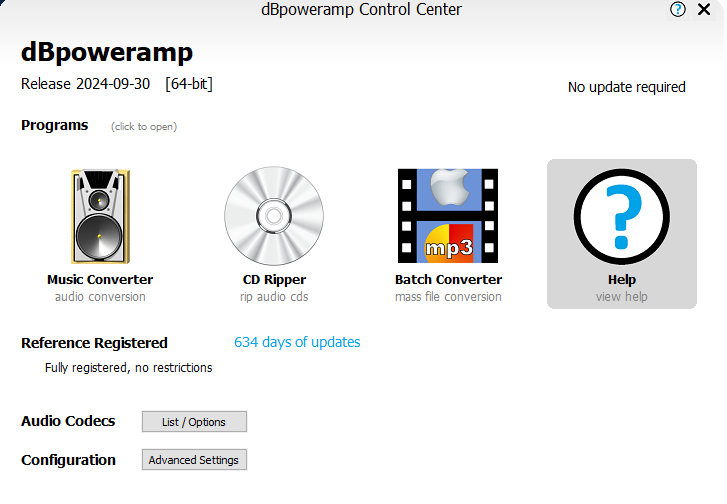Click the 'Batch Converter' text label

pos(448,280)
